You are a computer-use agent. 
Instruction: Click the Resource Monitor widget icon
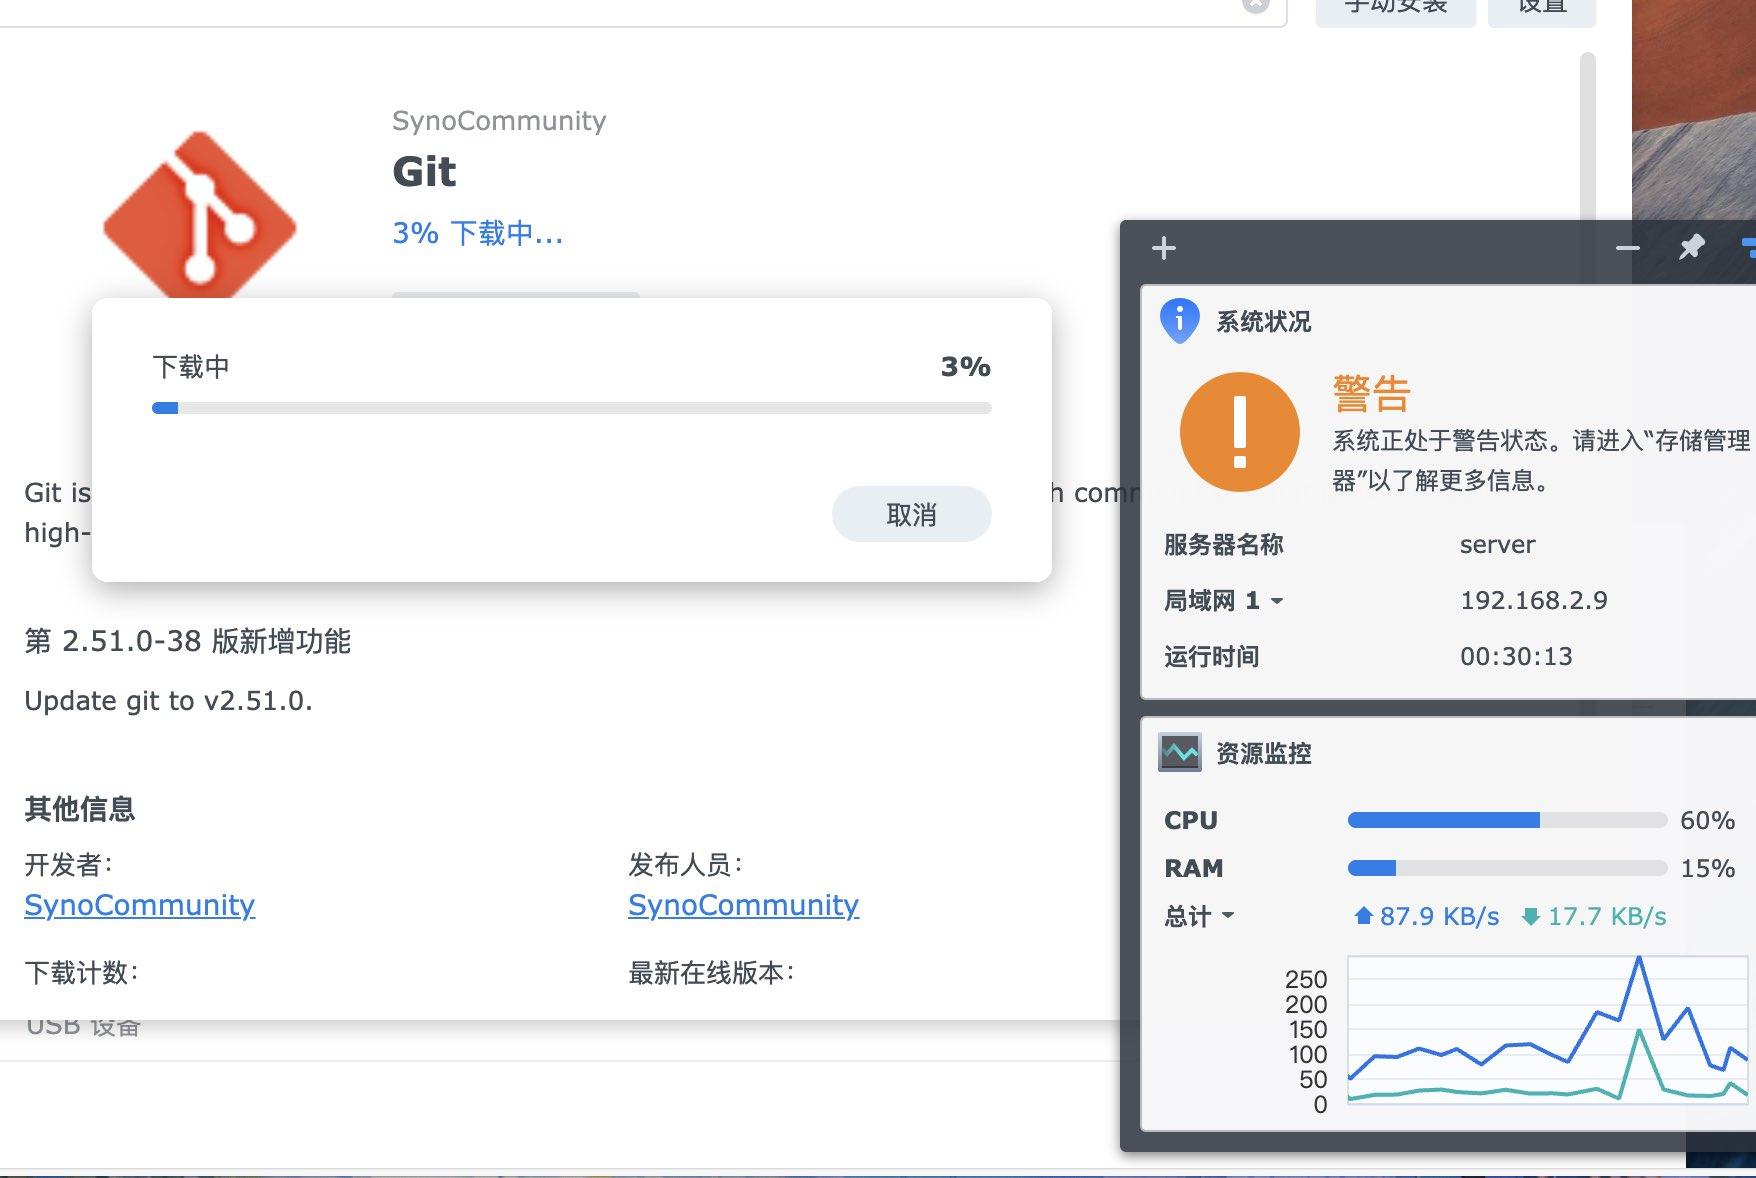point(1180,752)
